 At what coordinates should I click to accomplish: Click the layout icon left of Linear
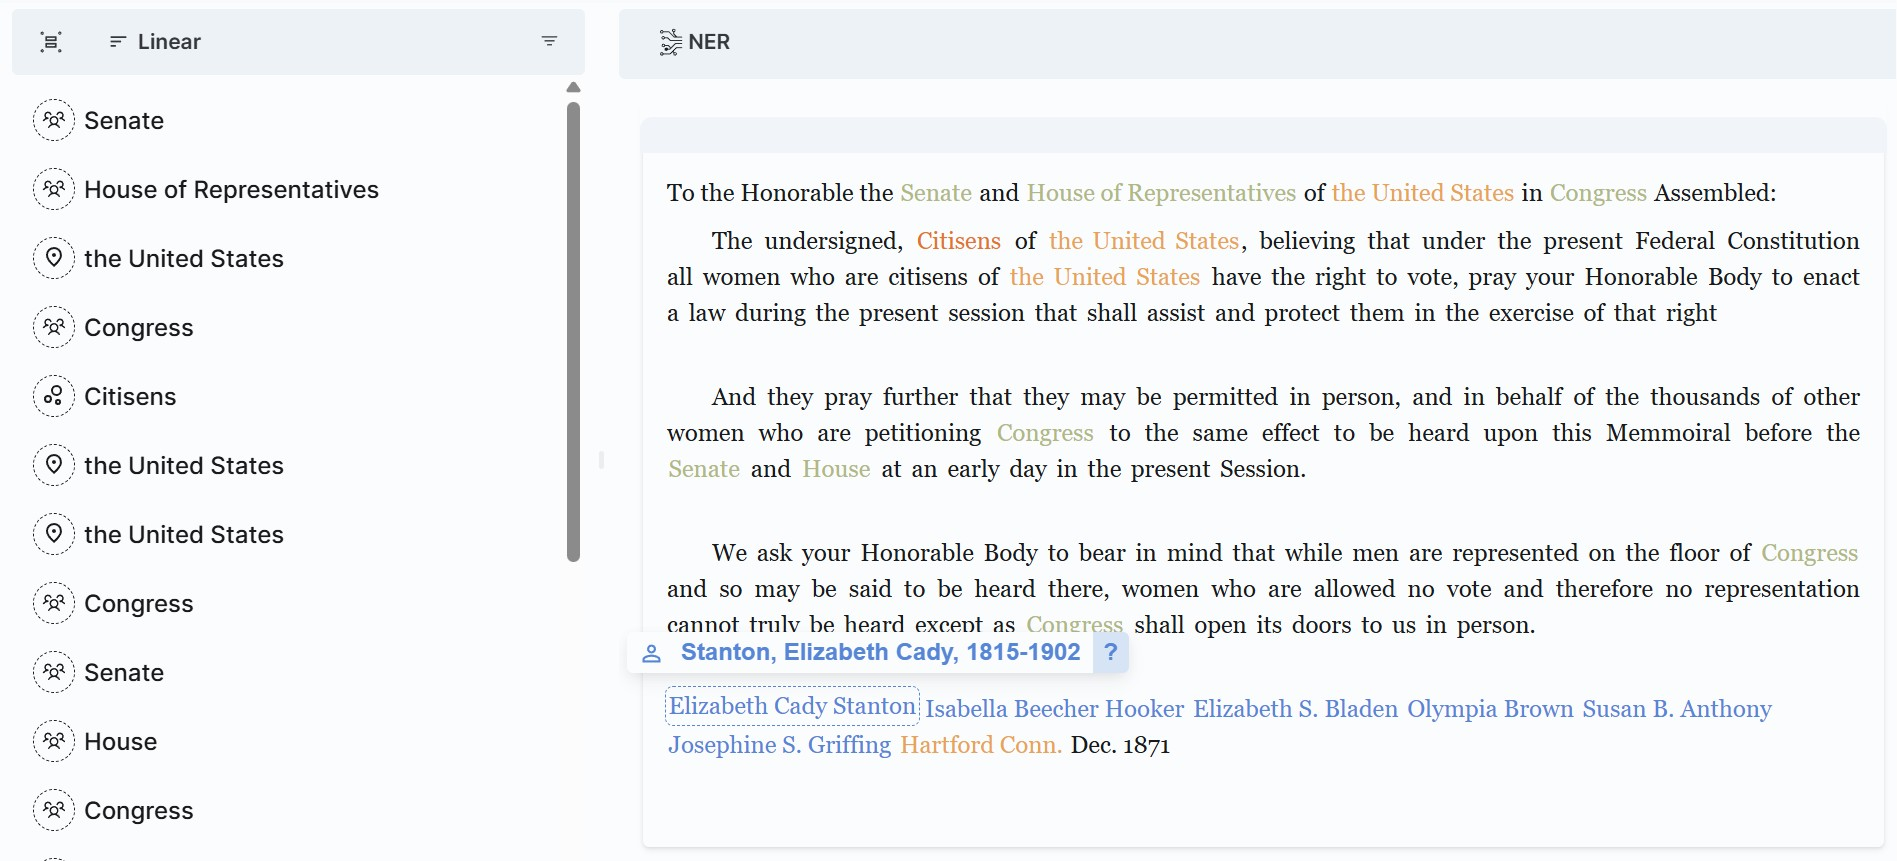pos(51,42)
